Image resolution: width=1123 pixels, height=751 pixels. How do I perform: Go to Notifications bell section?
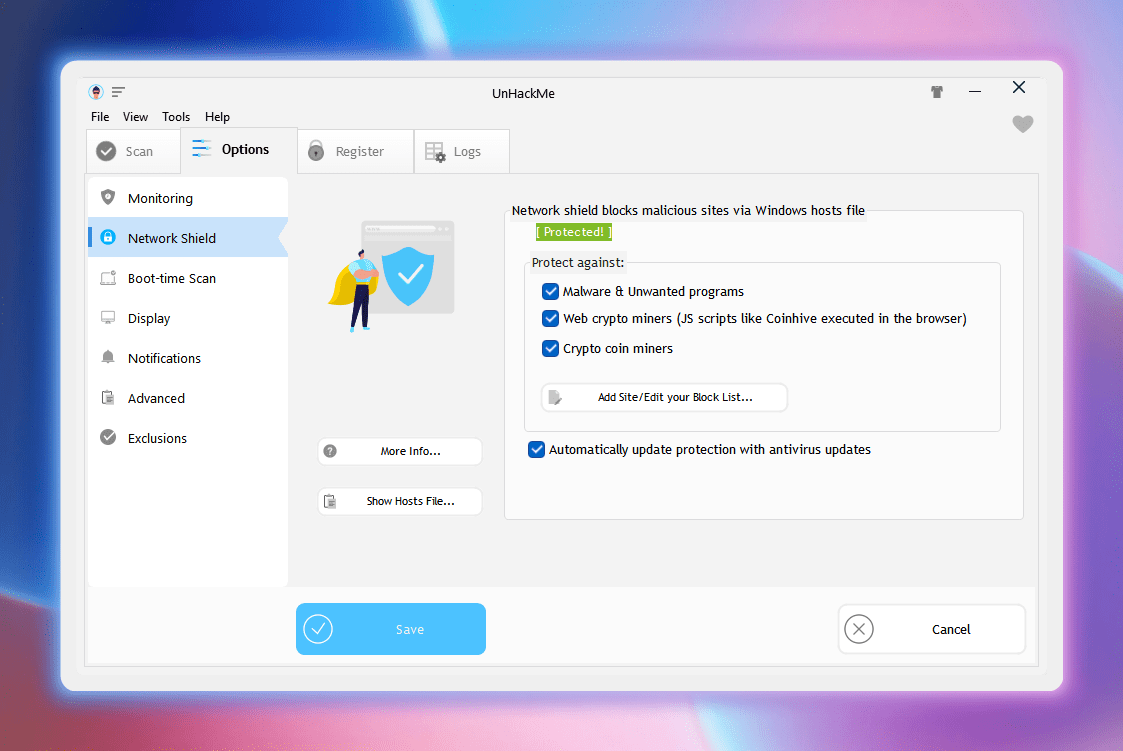[164, 358]
